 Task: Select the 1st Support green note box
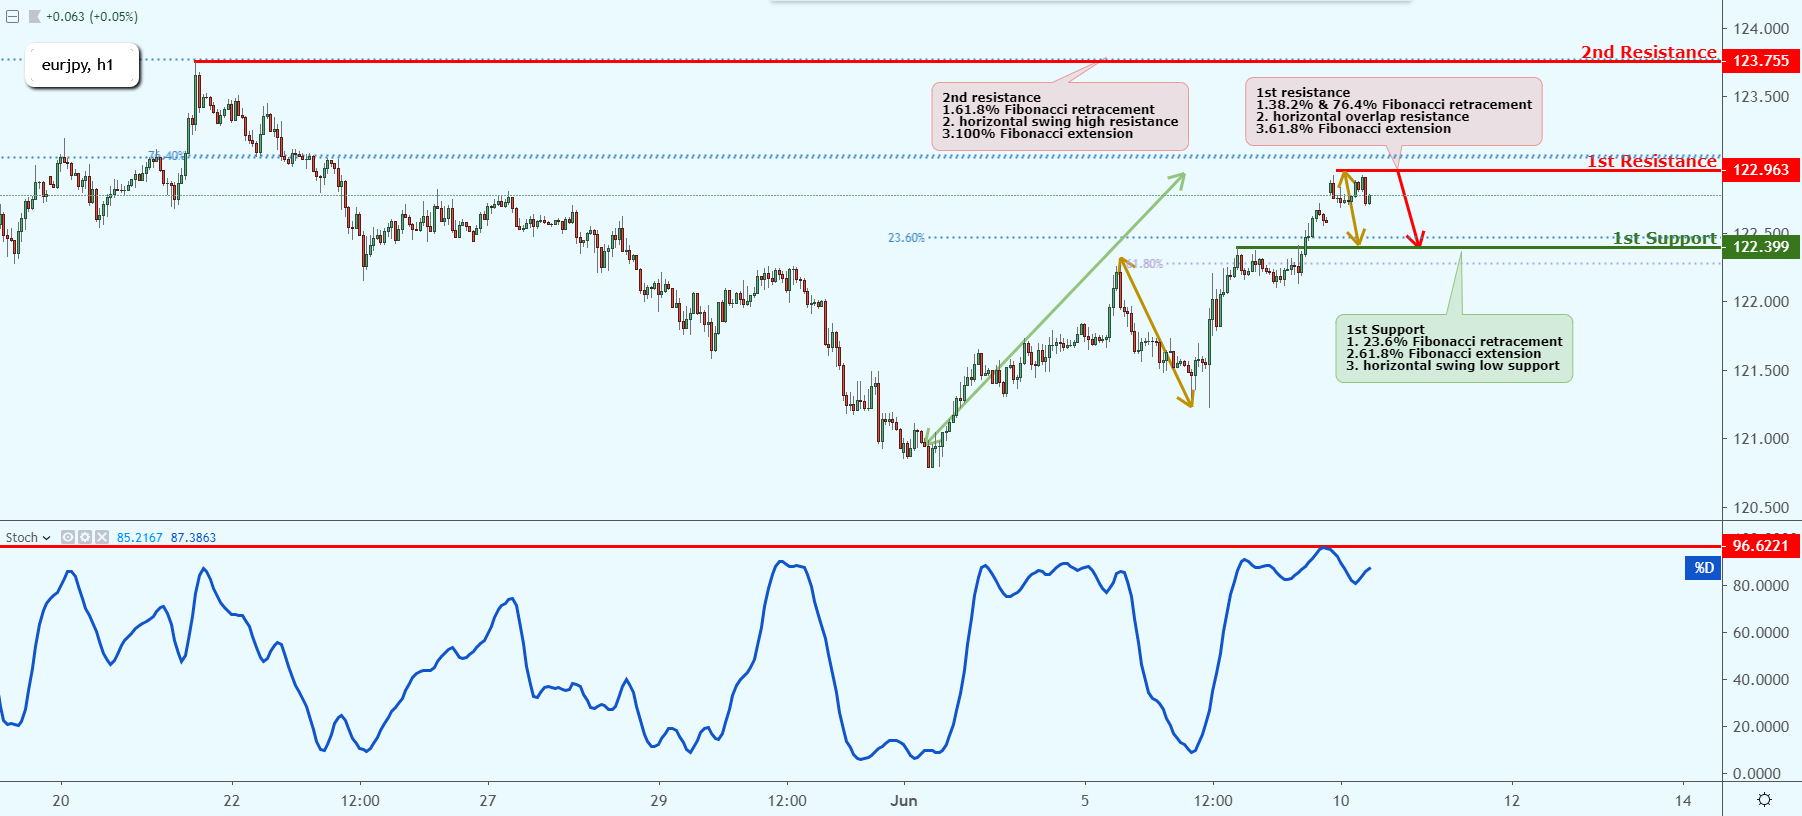pyautogui.click(x=1454, y=348)
